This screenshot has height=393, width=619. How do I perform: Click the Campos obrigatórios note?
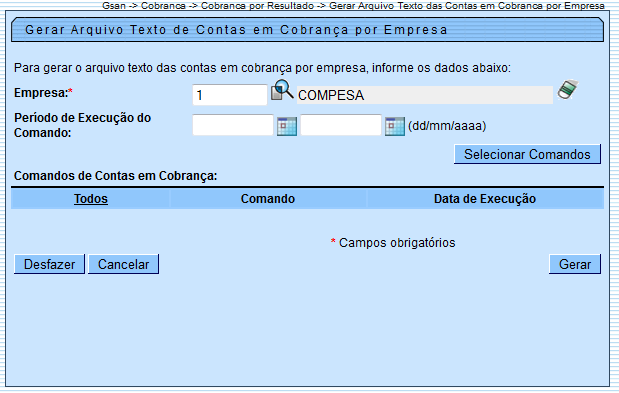coord(393,243)
